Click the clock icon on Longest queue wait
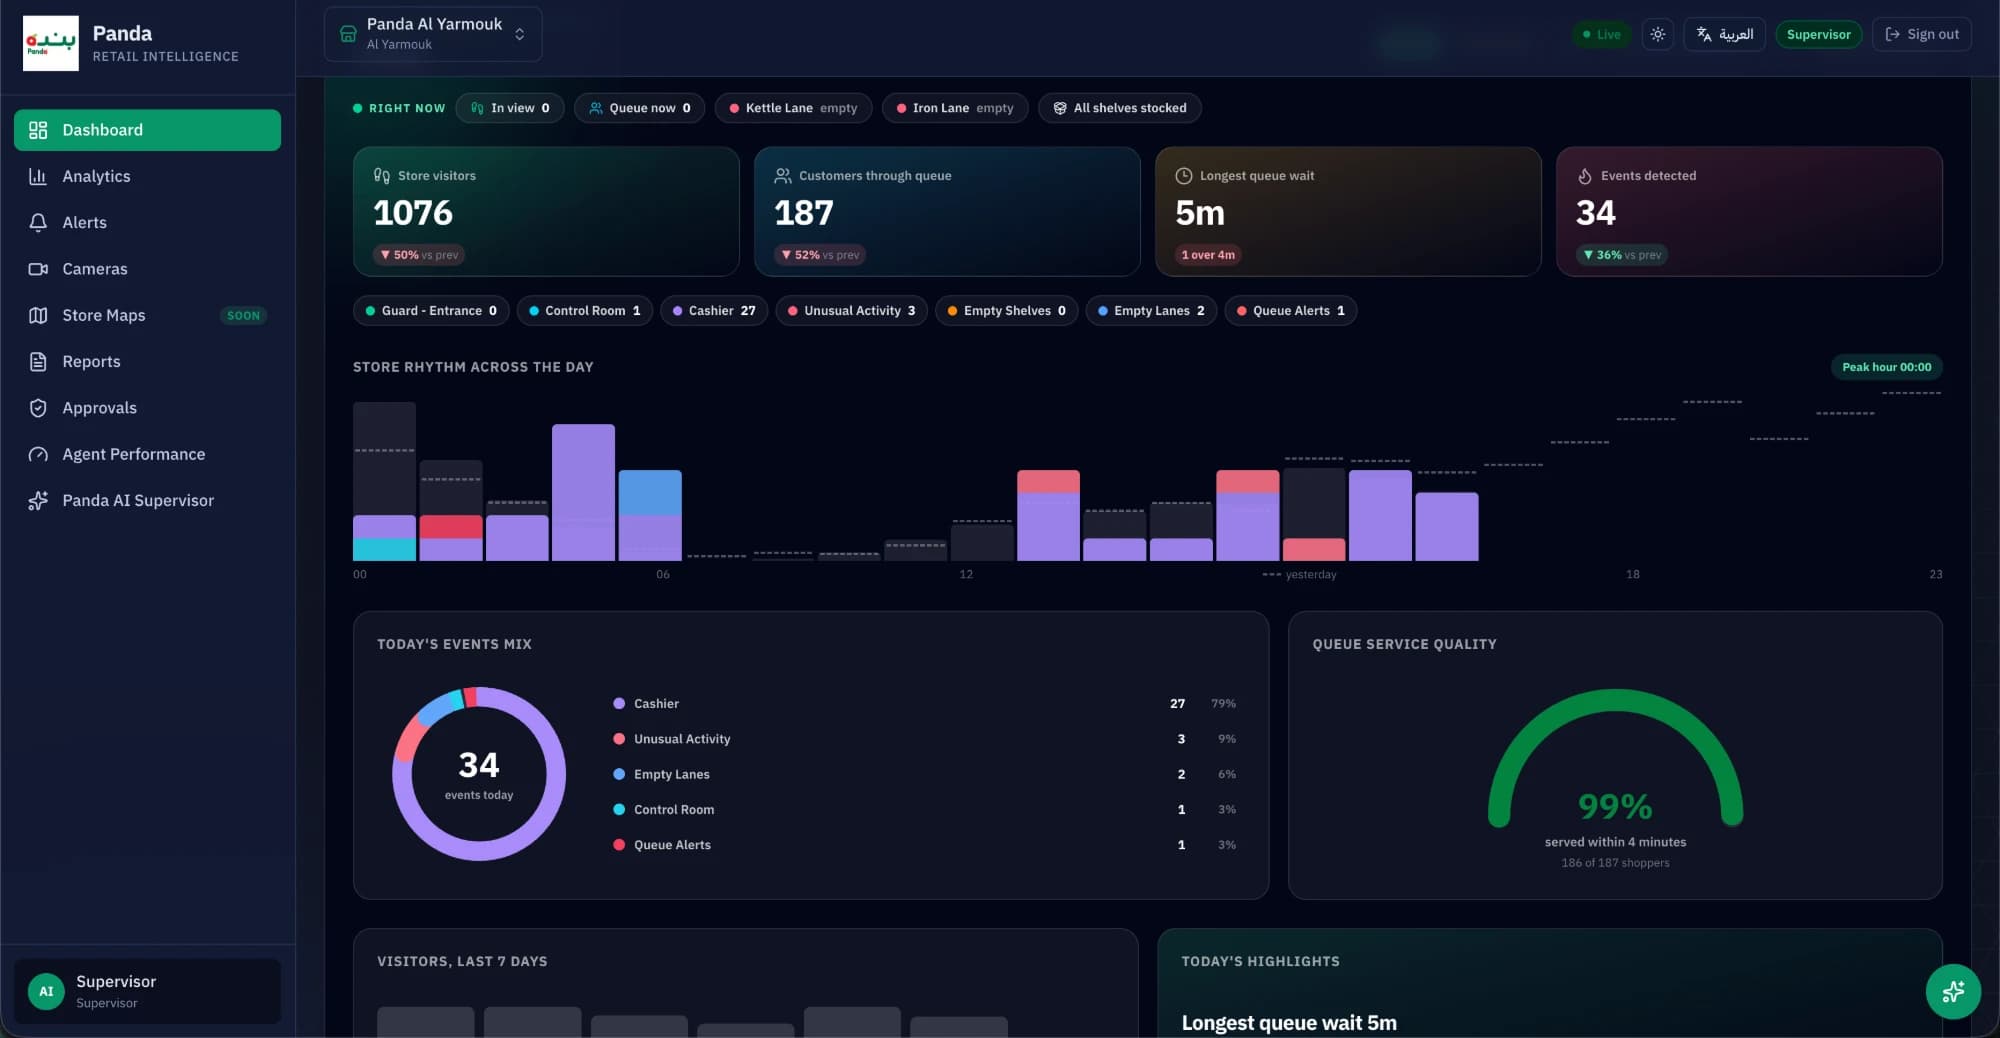Screen dimensions: 2000x1038 click(1184, 175)
